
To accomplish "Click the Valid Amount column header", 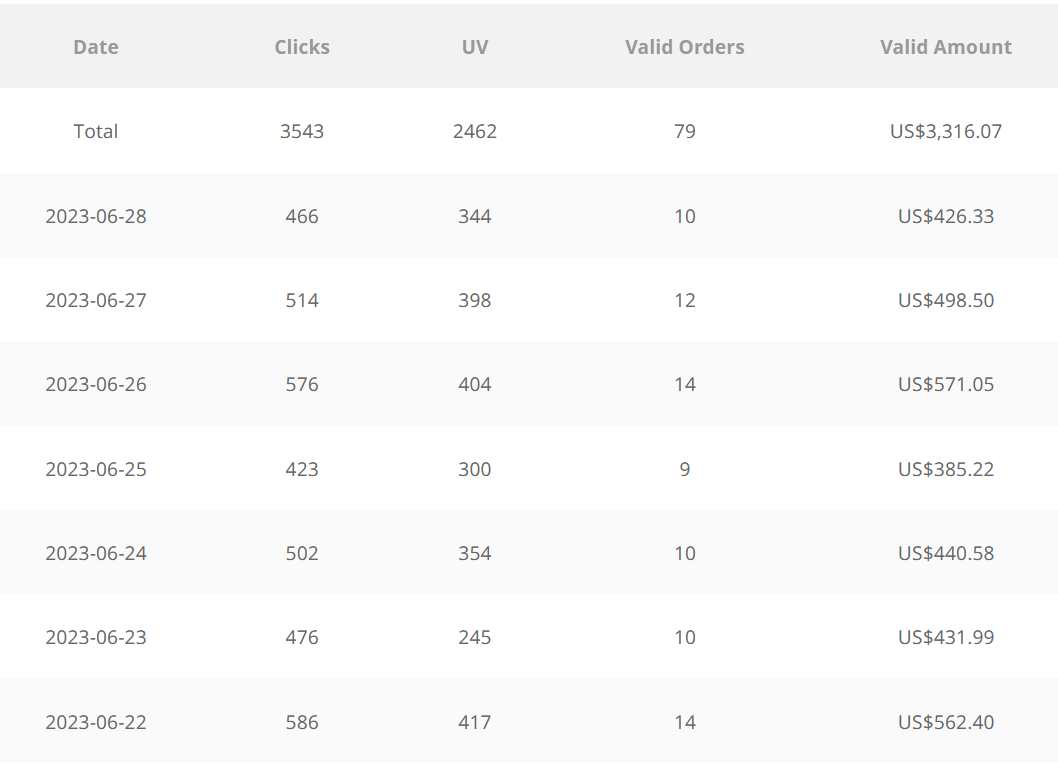I will click(945, 47).
